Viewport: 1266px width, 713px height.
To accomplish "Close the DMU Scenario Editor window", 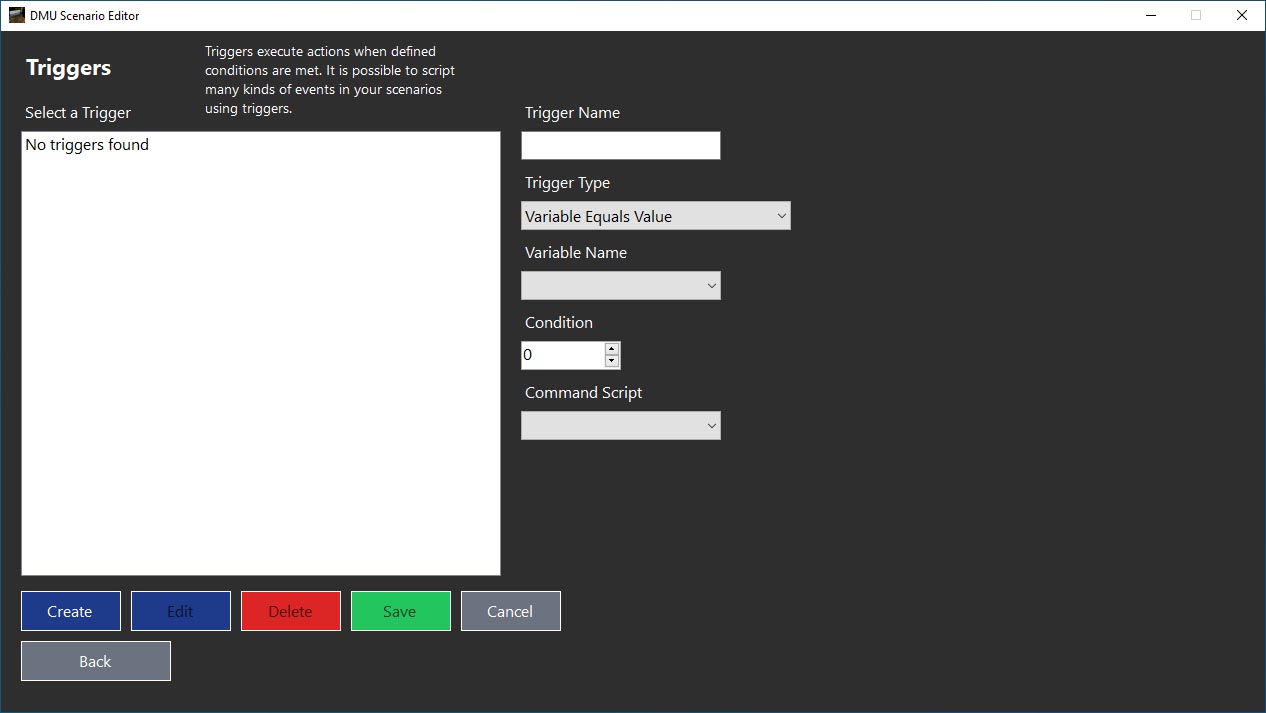I will tap(1242, 15).
